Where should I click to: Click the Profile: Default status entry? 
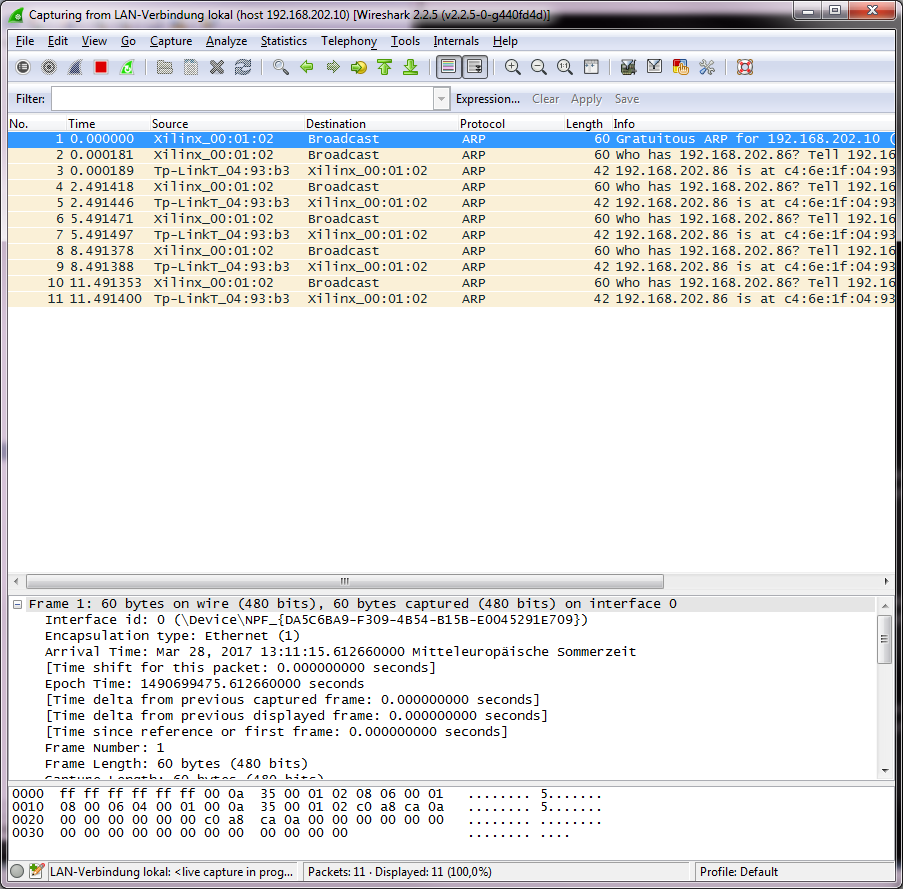tap(738, 872)
